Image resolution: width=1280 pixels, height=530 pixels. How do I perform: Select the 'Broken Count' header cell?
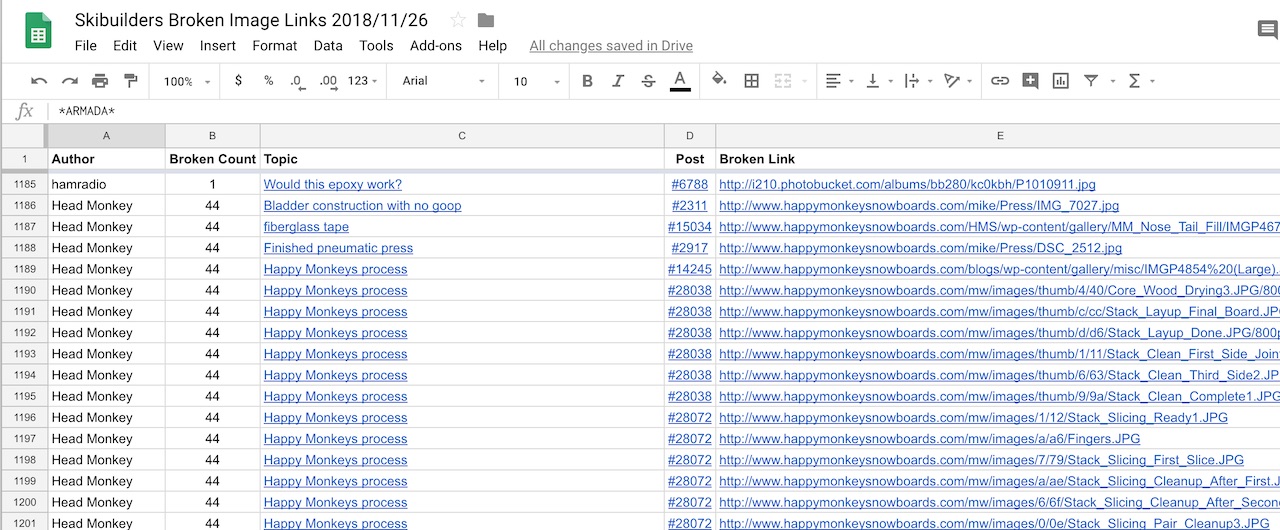coord(212,158)
